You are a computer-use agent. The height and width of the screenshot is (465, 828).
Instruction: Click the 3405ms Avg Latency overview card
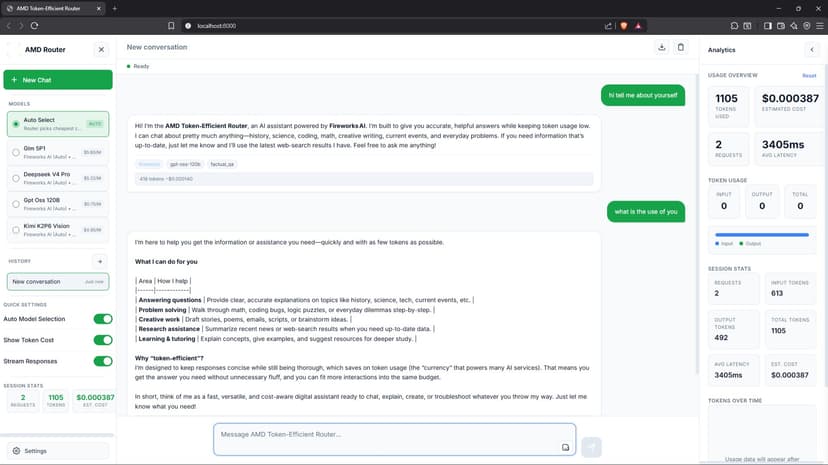(x=790, y=148)
